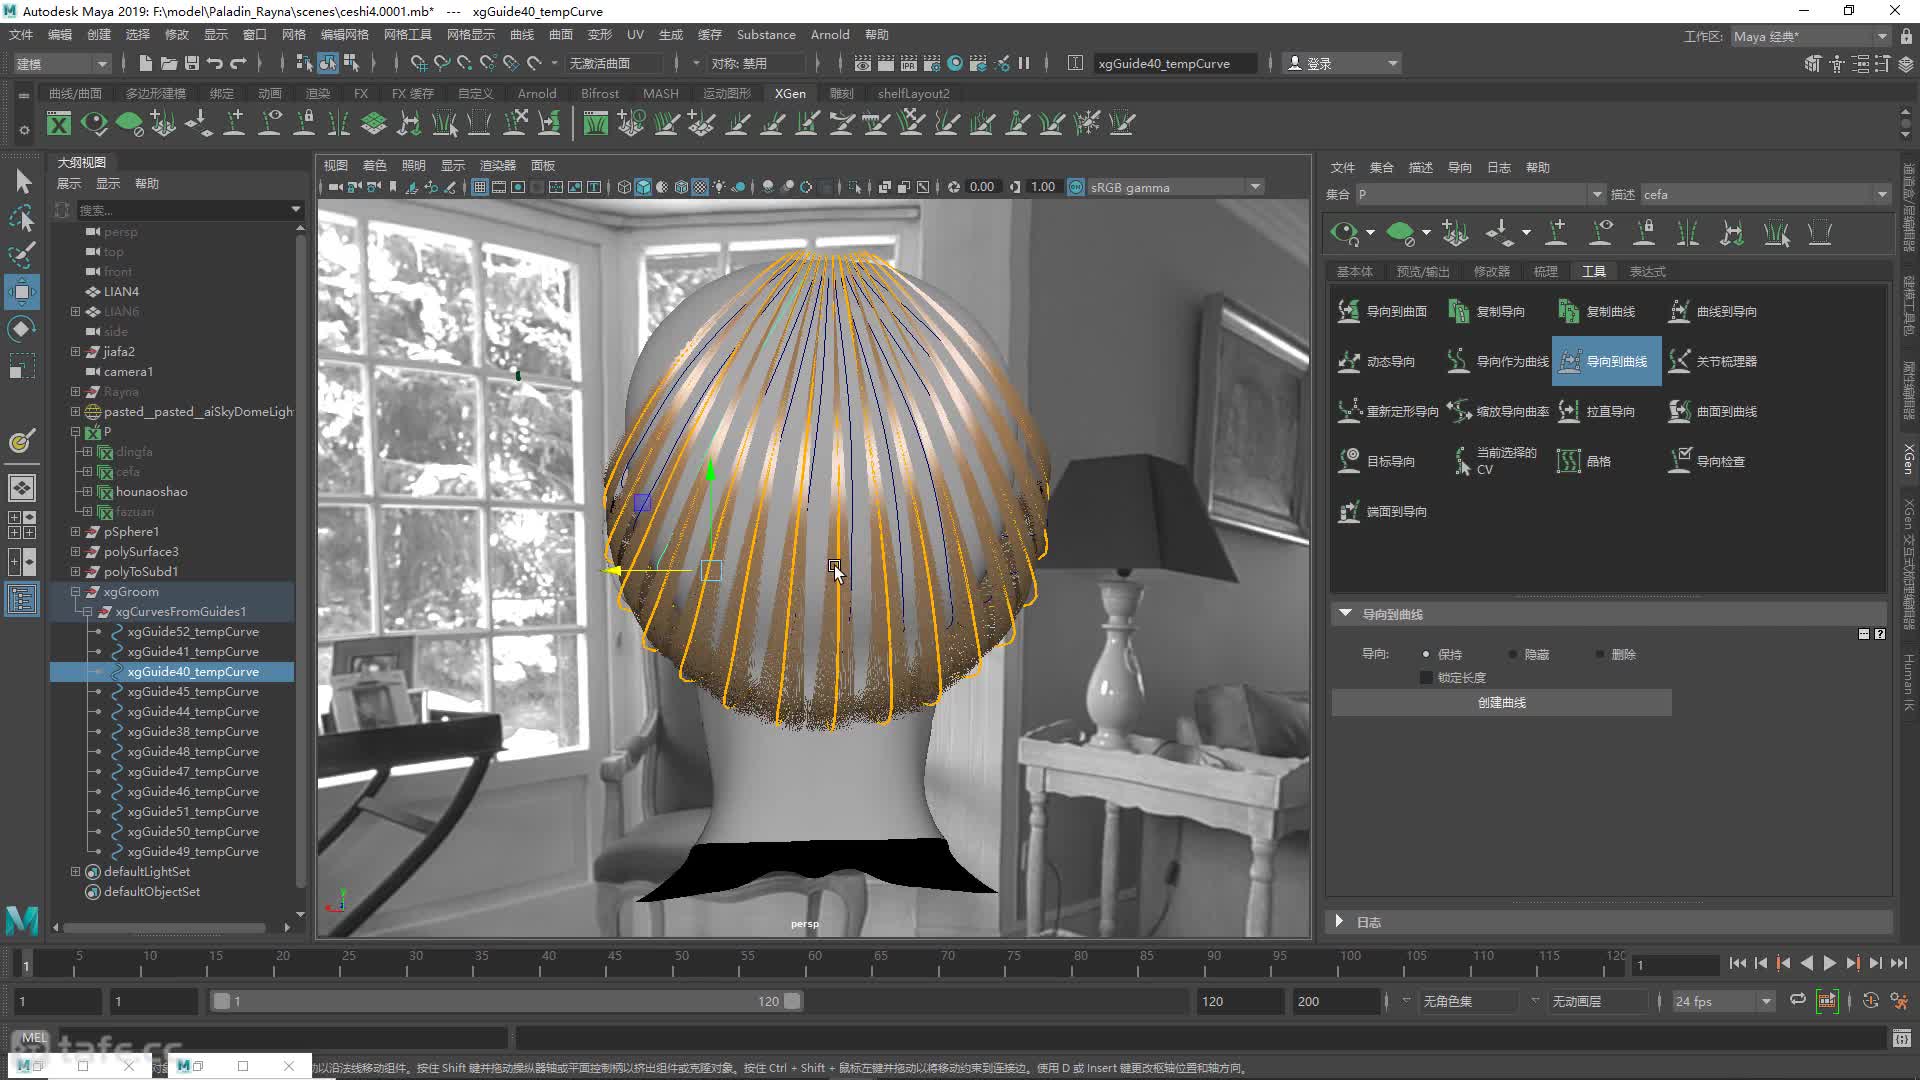Open the 晶格 tool
The width and height of the screenshot is (1920, 1080).
(x=1584, y=461)
